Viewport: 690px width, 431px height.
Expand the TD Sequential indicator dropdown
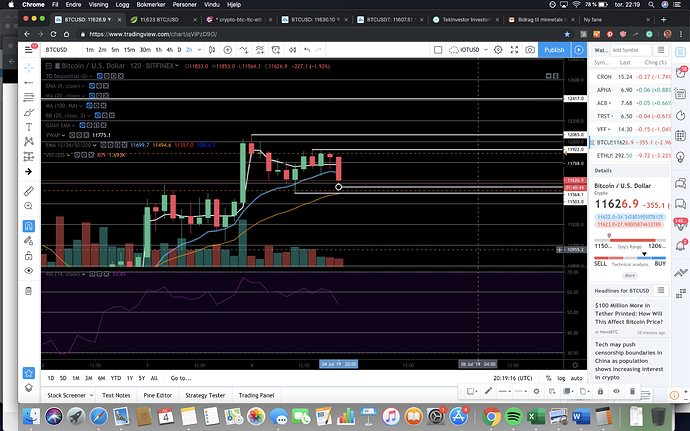pos(90,76)
